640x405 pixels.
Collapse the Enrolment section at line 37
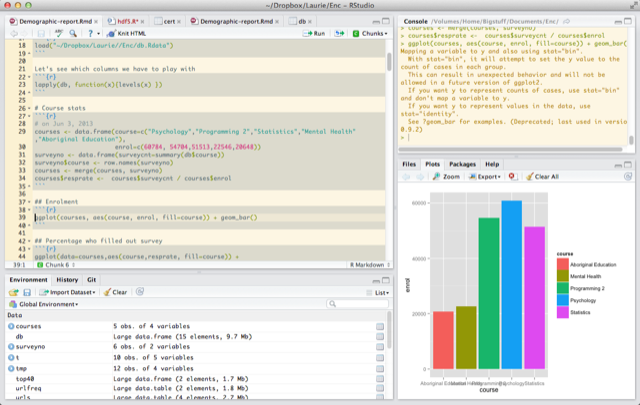(x=29, y=202)
